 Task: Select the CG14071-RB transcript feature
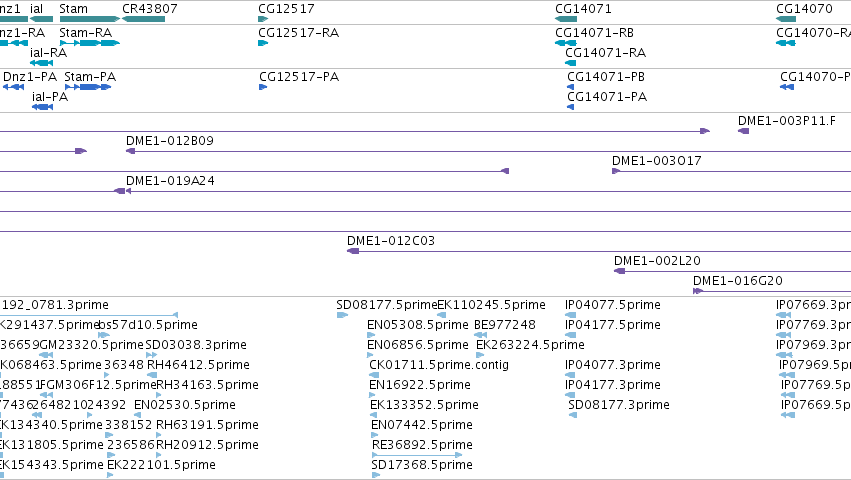pos(566,43)
